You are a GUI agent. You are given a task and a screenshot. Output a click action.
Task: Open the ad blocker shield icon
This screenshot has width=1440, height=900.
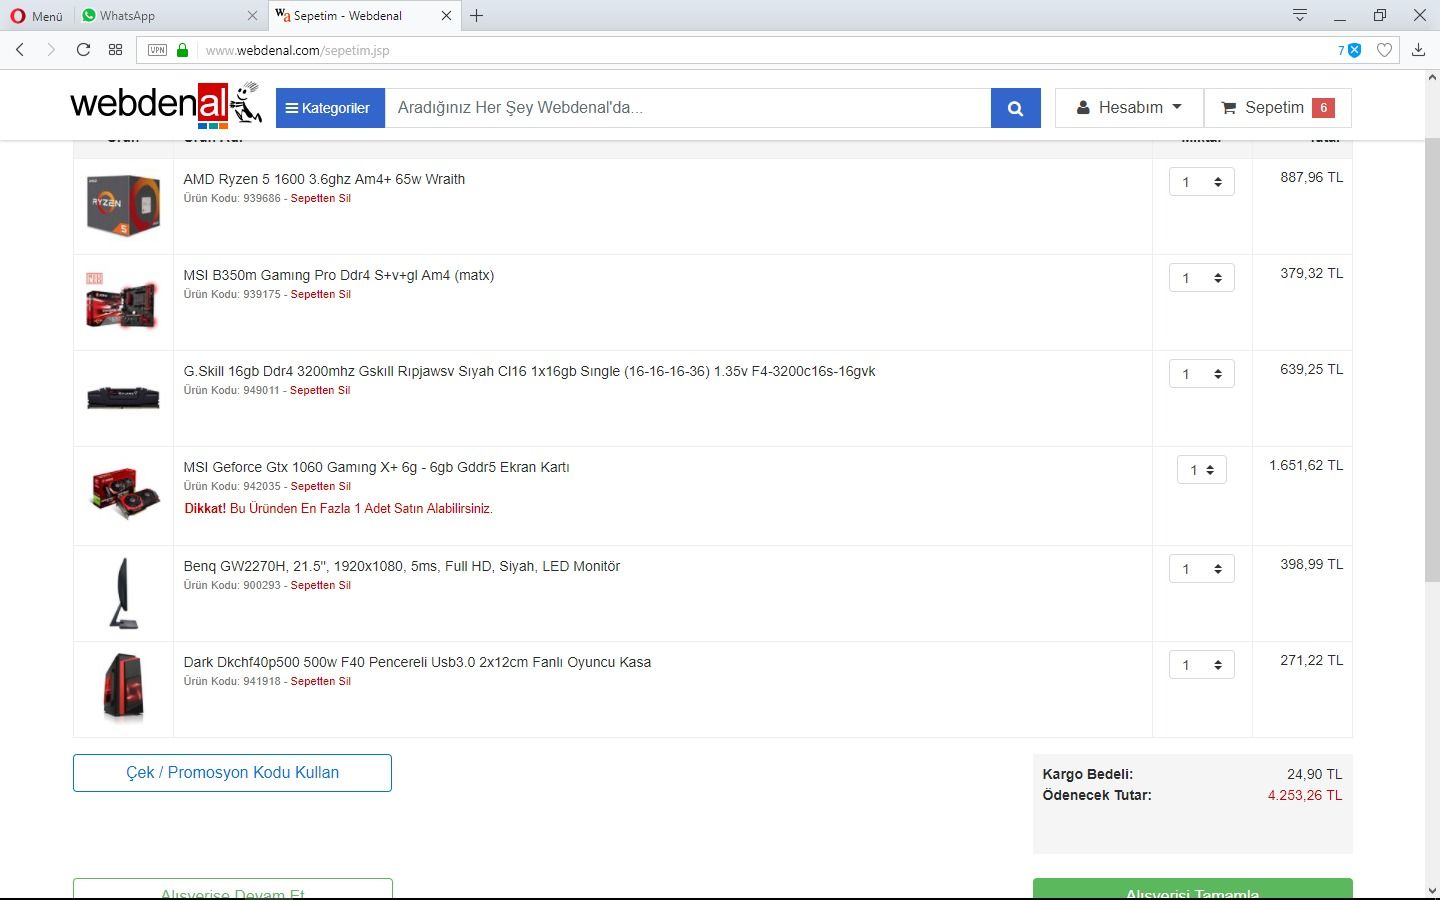(x=1354, y=50)
